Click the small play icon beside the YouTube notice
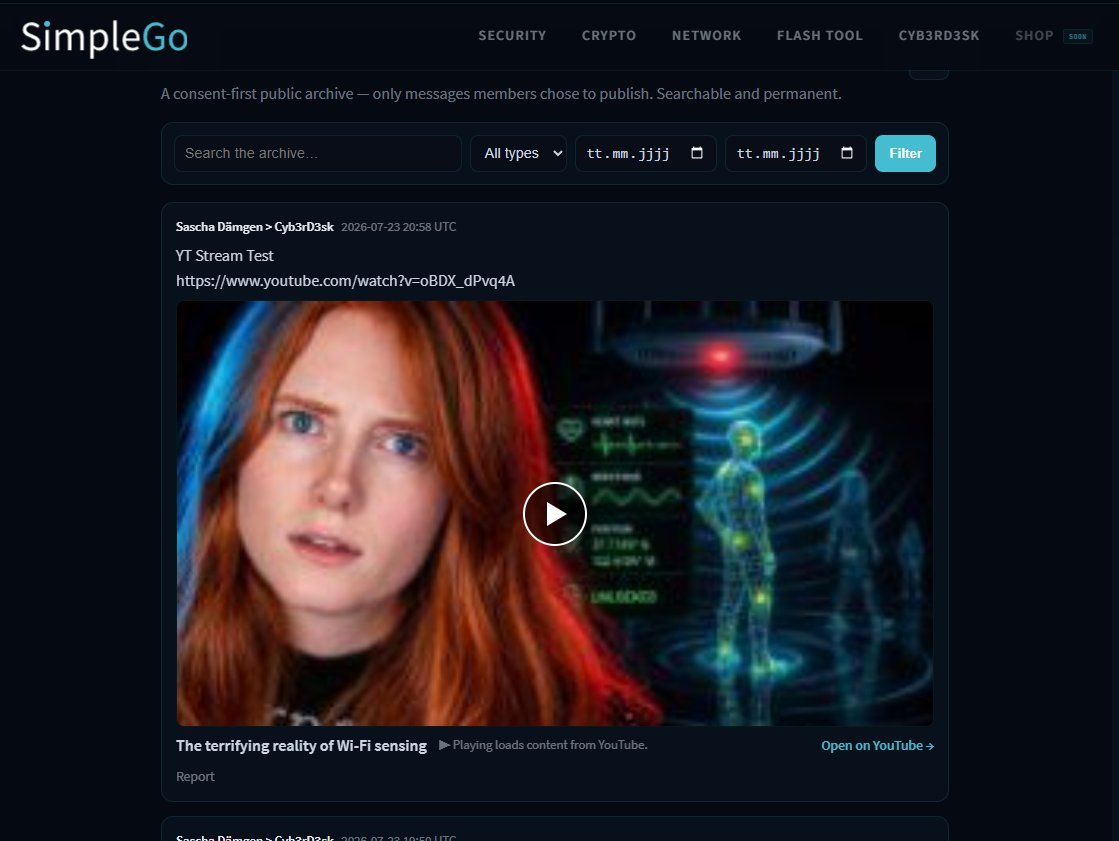 (444, 745)
